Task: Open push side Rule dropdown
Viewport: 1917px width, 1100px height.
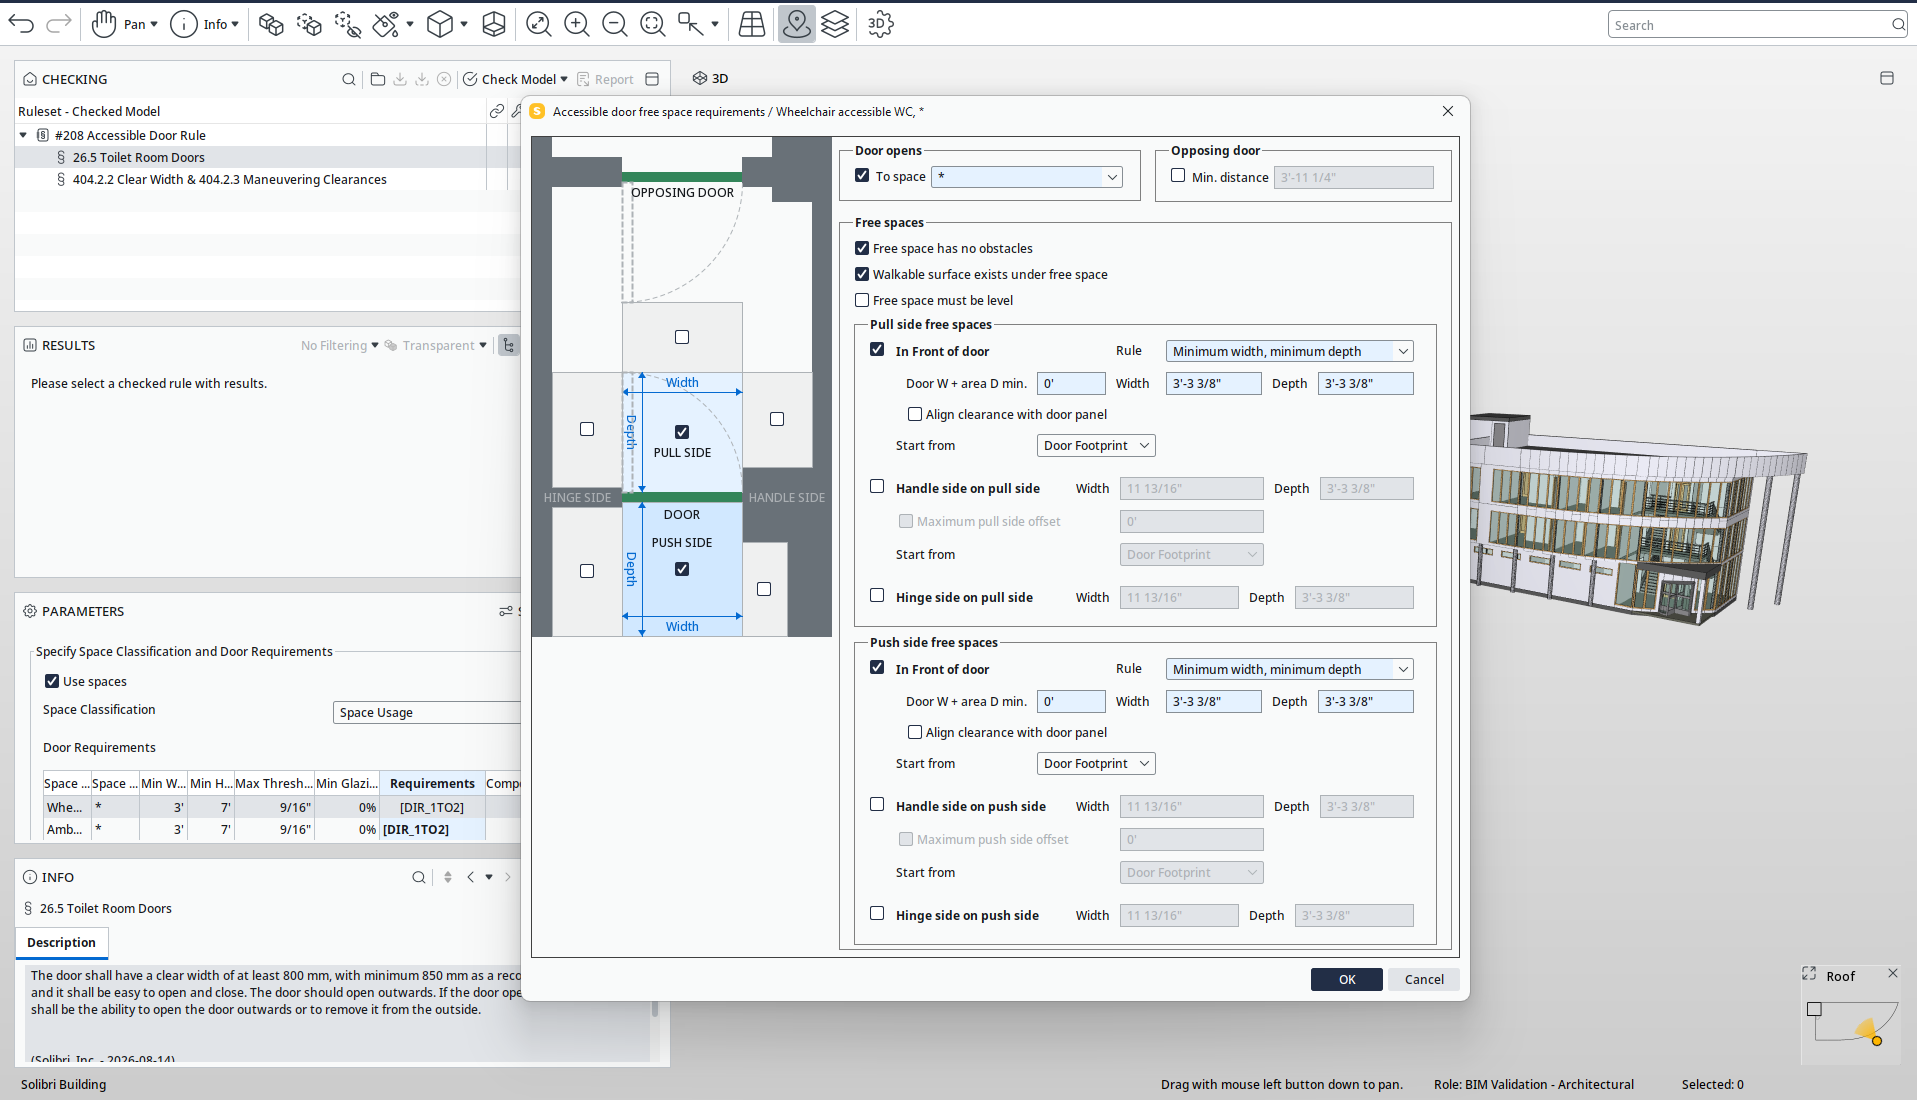Action: (1289, 669)
